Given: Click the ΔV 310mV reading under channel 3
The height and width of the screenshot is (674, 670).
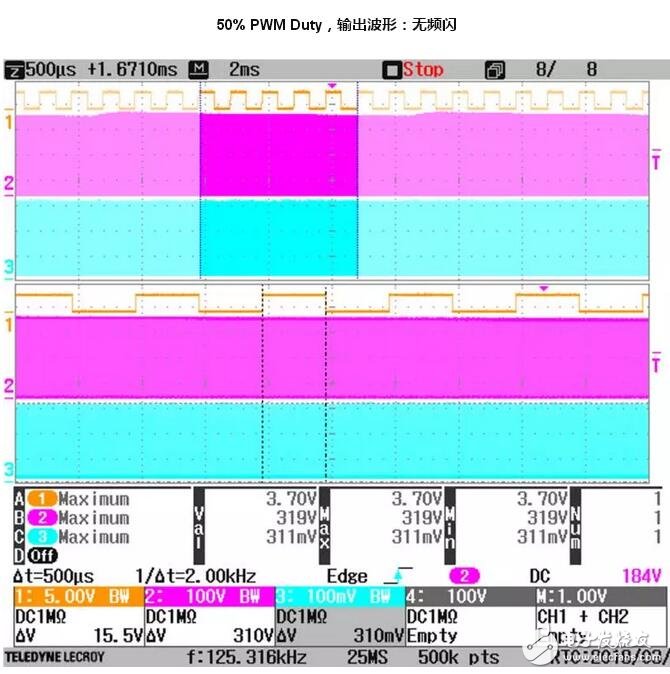Looking at the screenshot, I should click(x=340, y=635).
